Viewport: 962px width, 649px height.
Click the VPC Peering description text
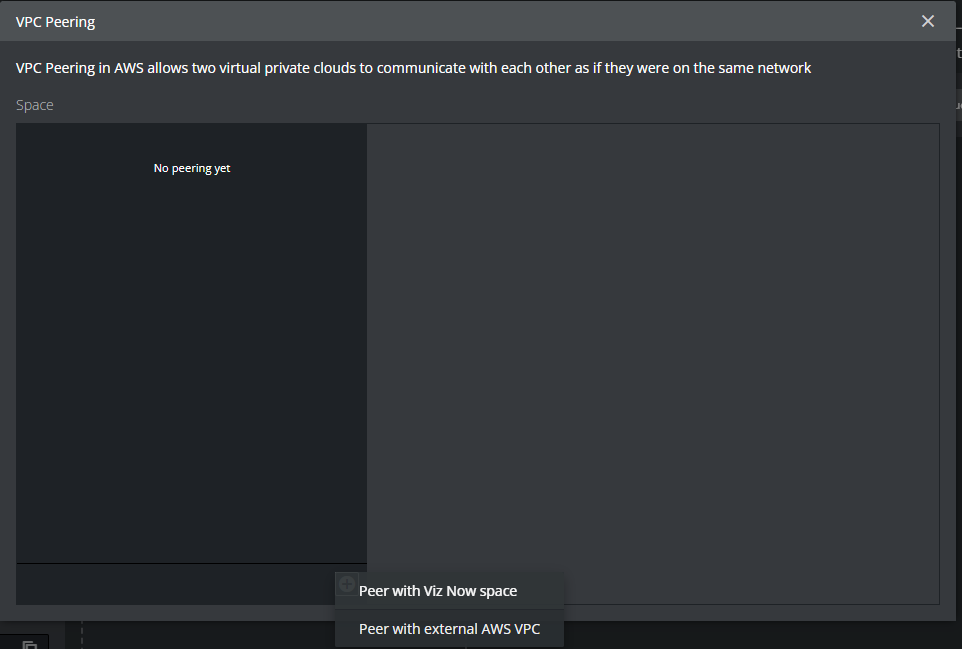(413, 68)
